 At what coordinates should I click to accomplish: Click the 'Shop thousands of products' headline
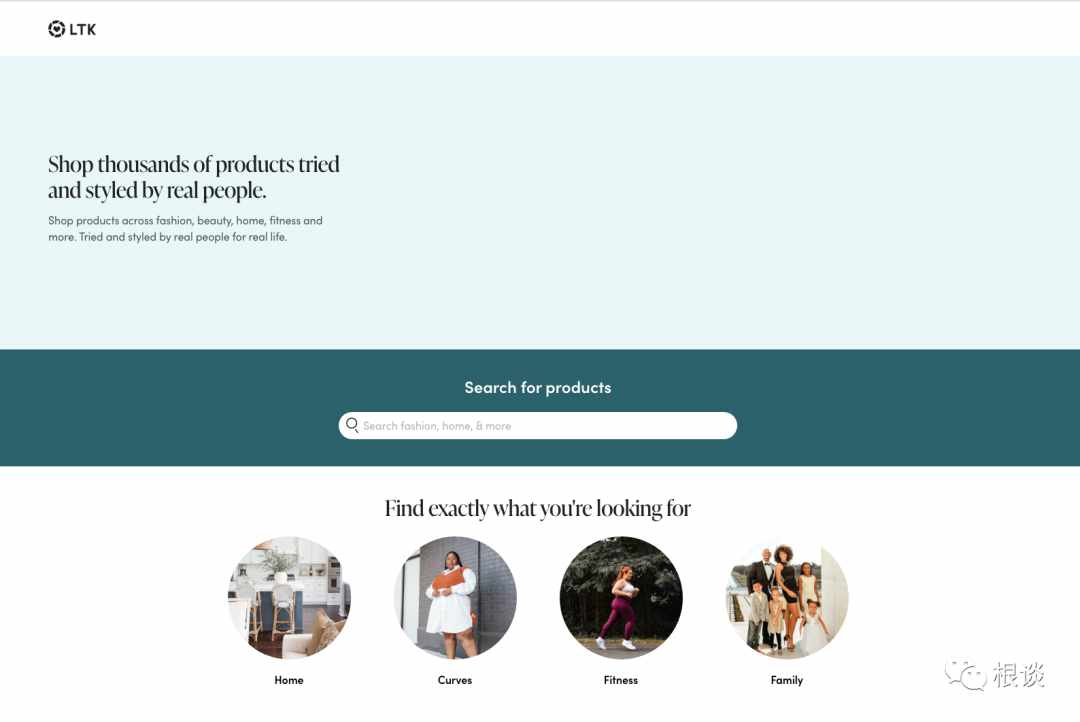[194, 177]
